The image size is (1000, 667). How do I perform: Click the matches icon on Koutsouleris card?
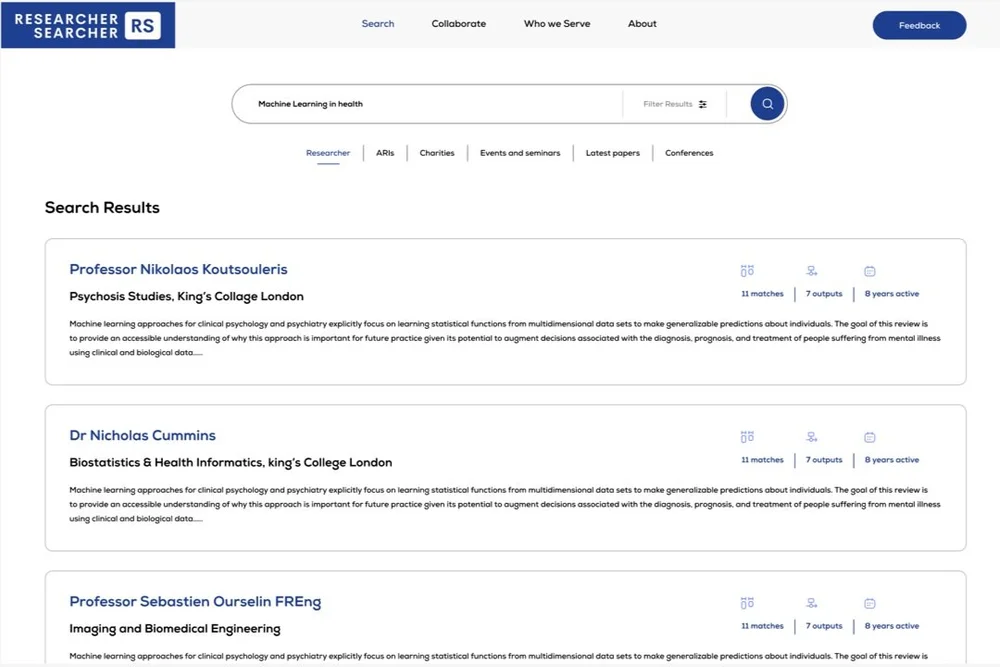[747, 269]
